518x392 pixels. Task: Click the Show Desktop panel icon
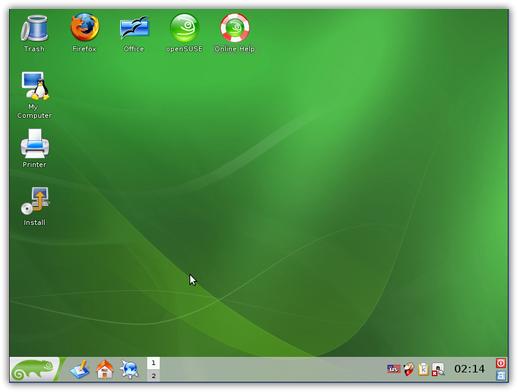[79, 369]
